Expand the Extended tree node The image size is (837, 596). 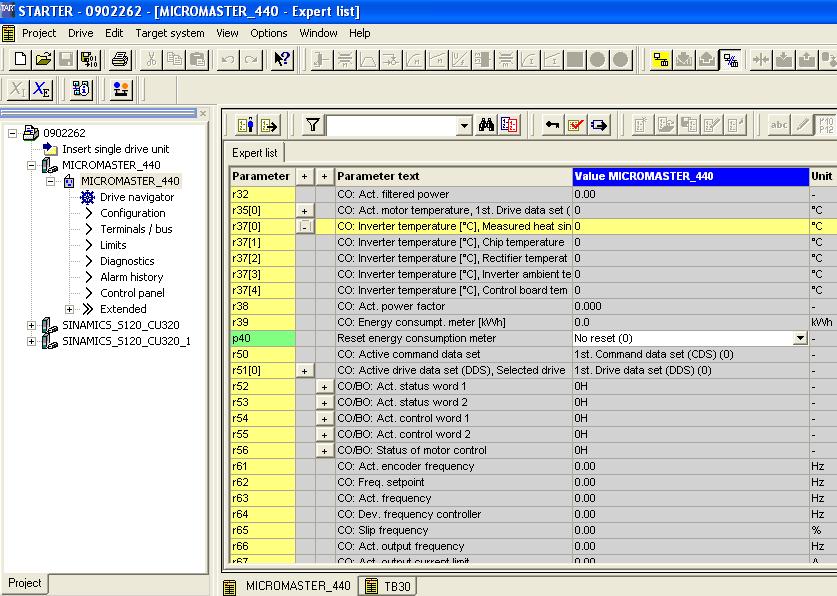pyautogui.click(x=69, y=309)
